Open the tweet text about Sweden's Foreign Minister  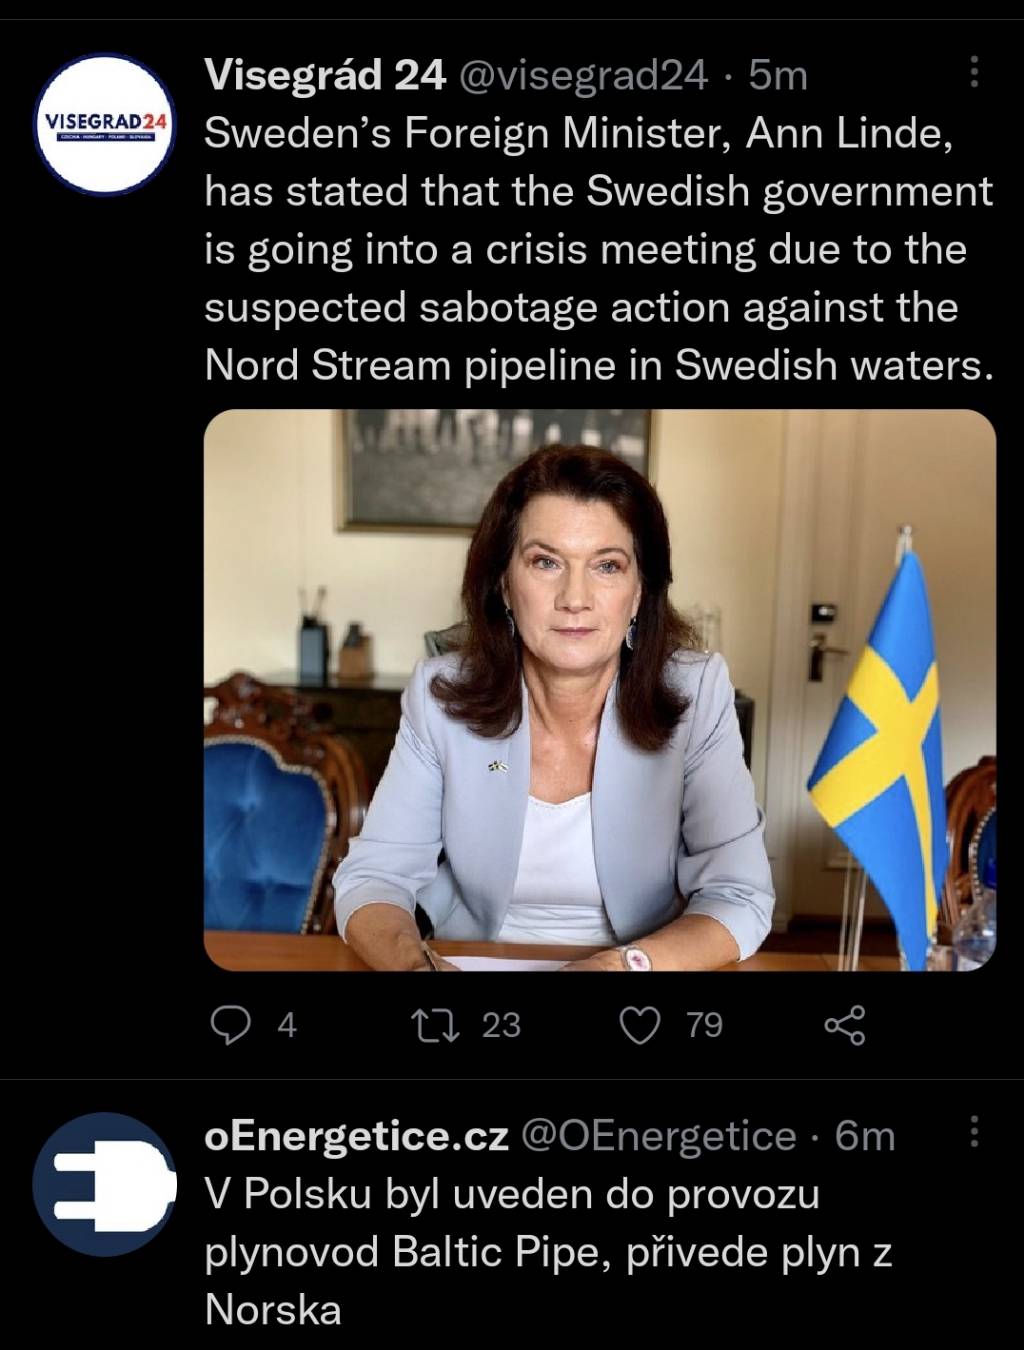pos(598,248)
